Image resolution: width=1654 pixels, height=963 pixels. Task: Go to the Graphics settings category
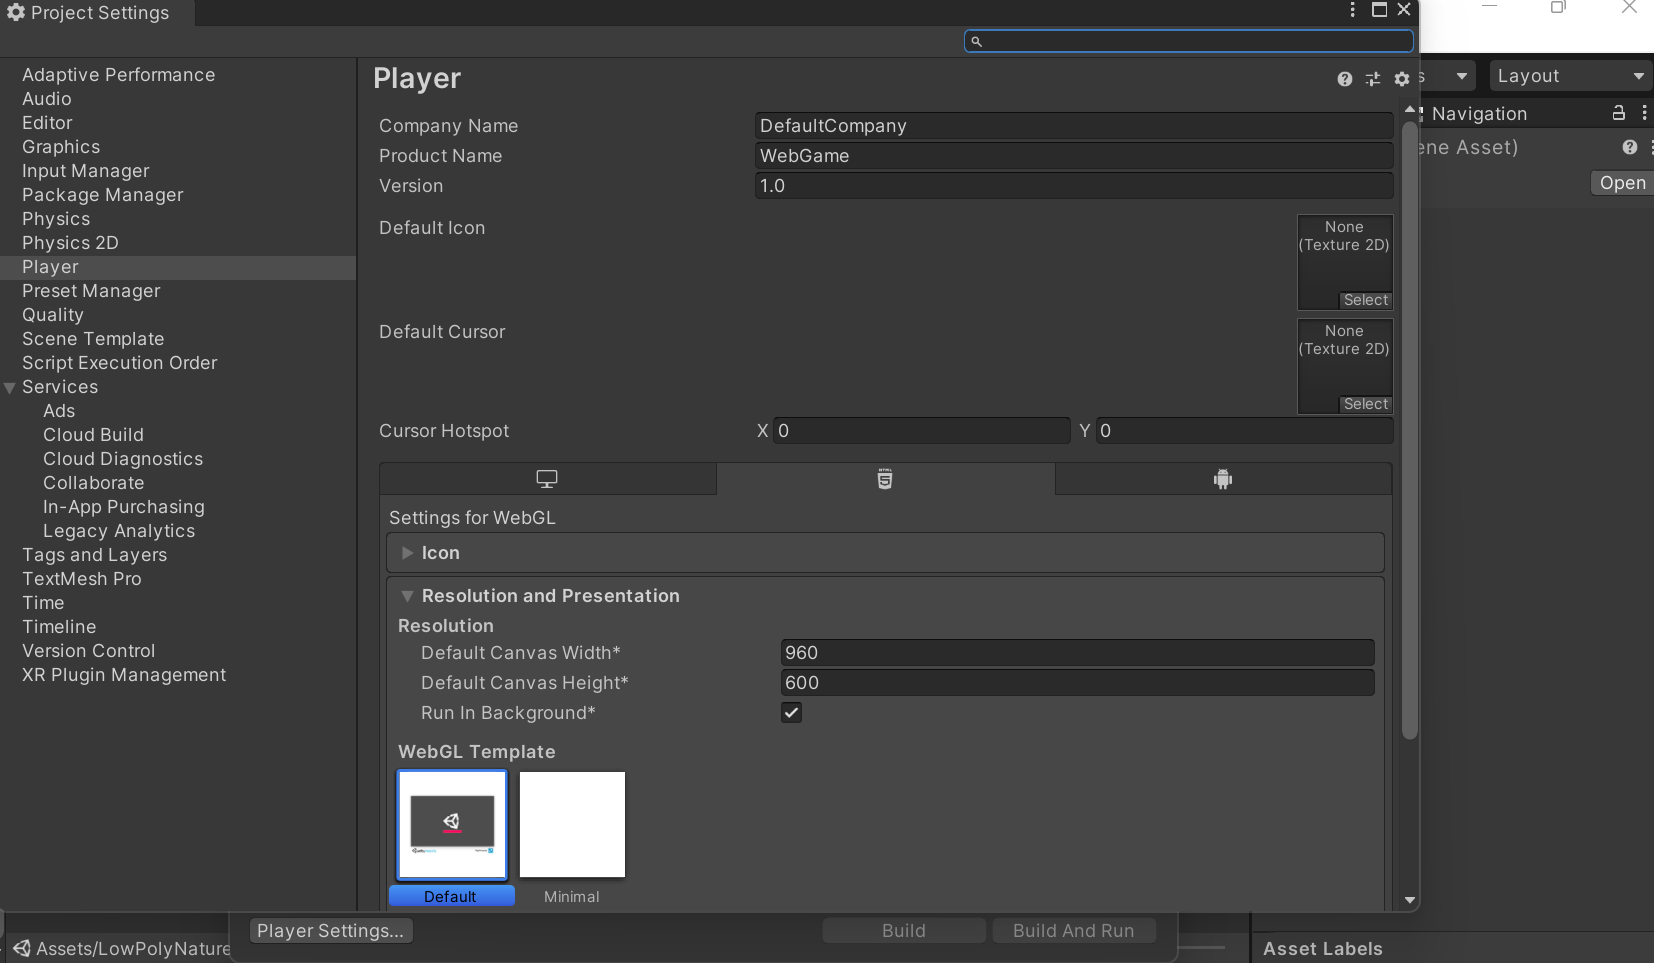(x=61, y=147)
